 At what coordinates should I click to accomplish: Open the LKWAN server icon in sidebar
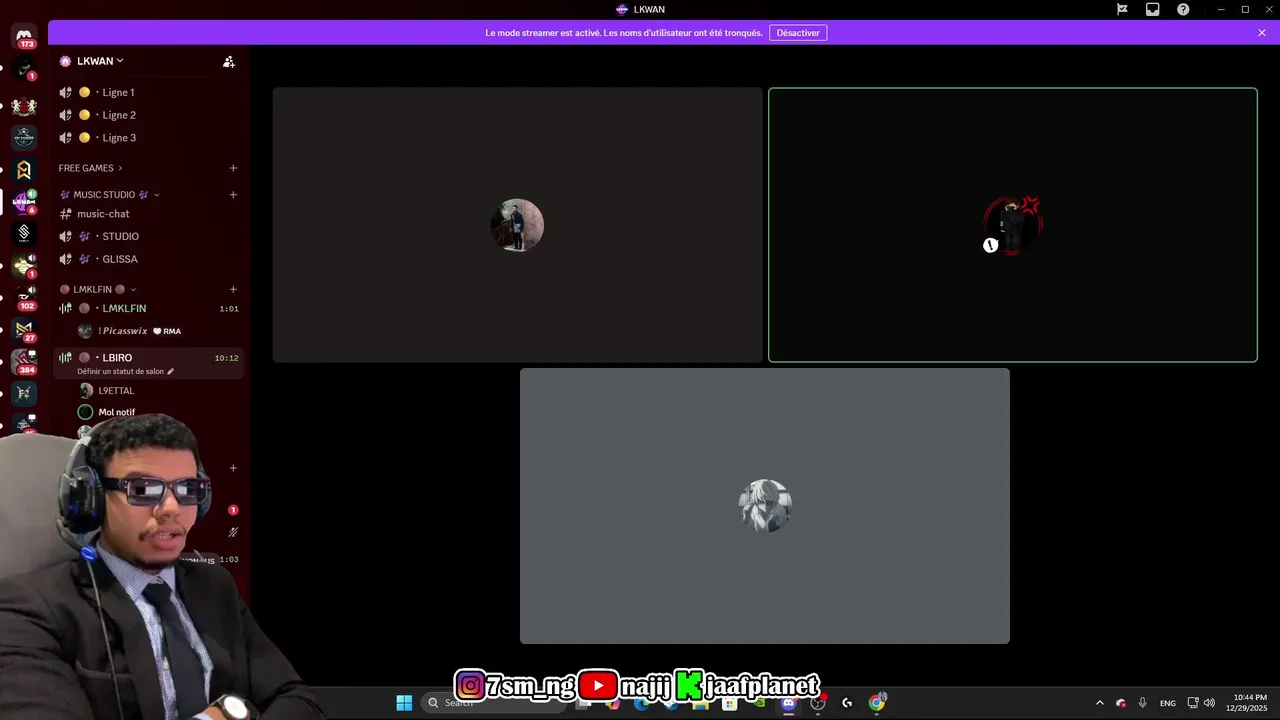click(x=24, y=201)
